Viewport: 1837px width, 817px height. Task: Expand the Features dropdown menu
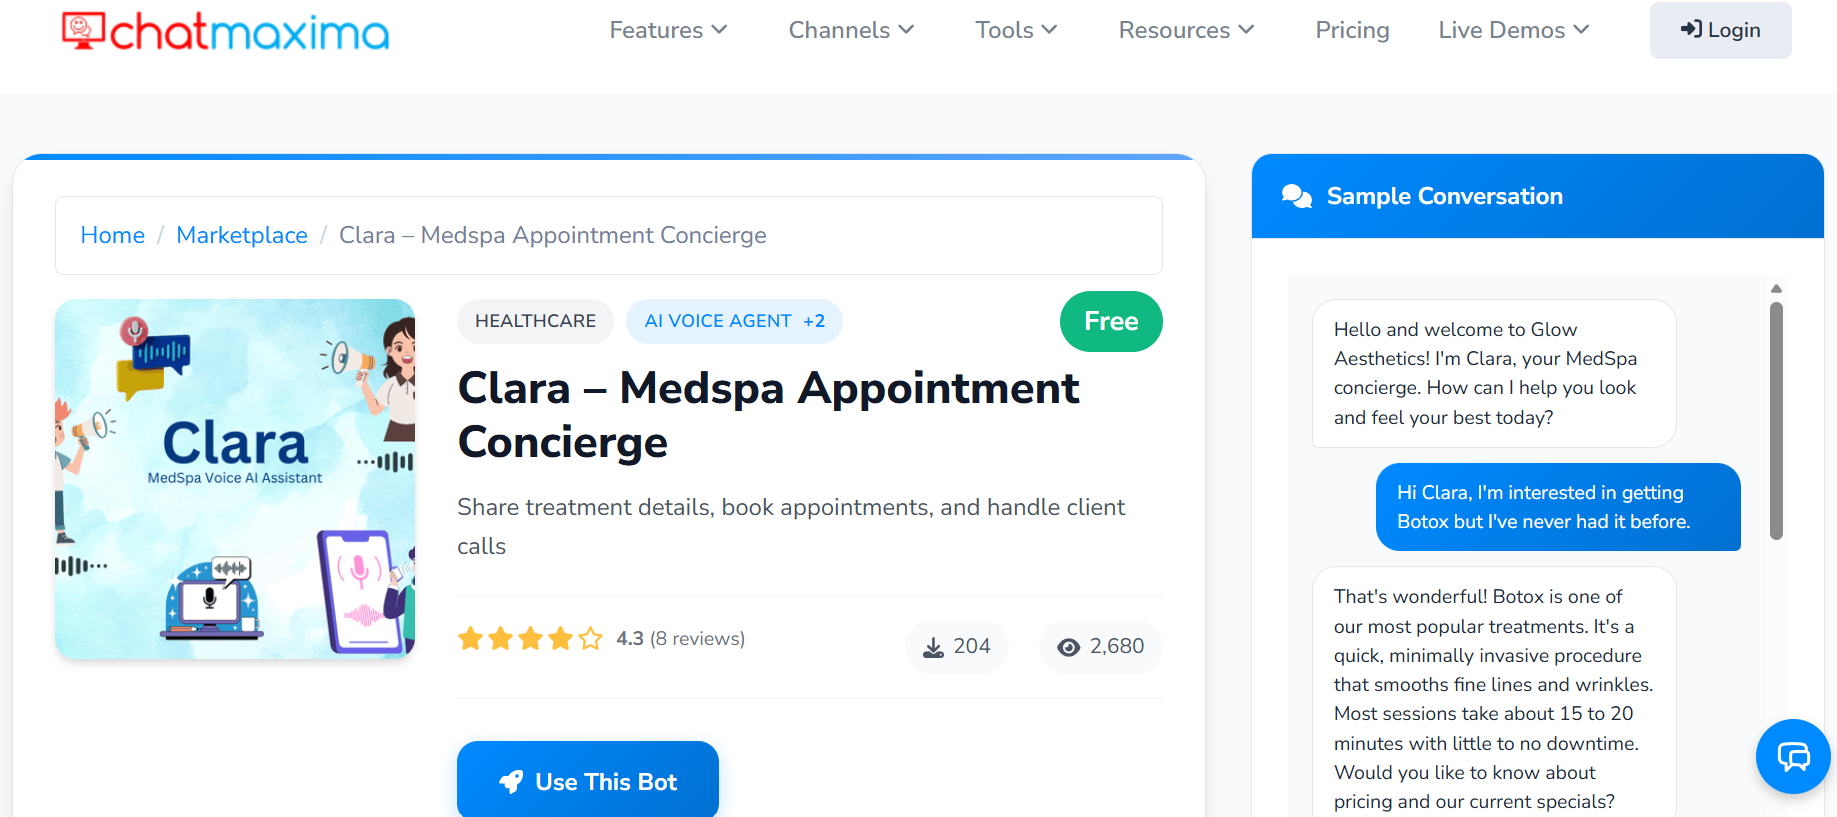point(668,30)
